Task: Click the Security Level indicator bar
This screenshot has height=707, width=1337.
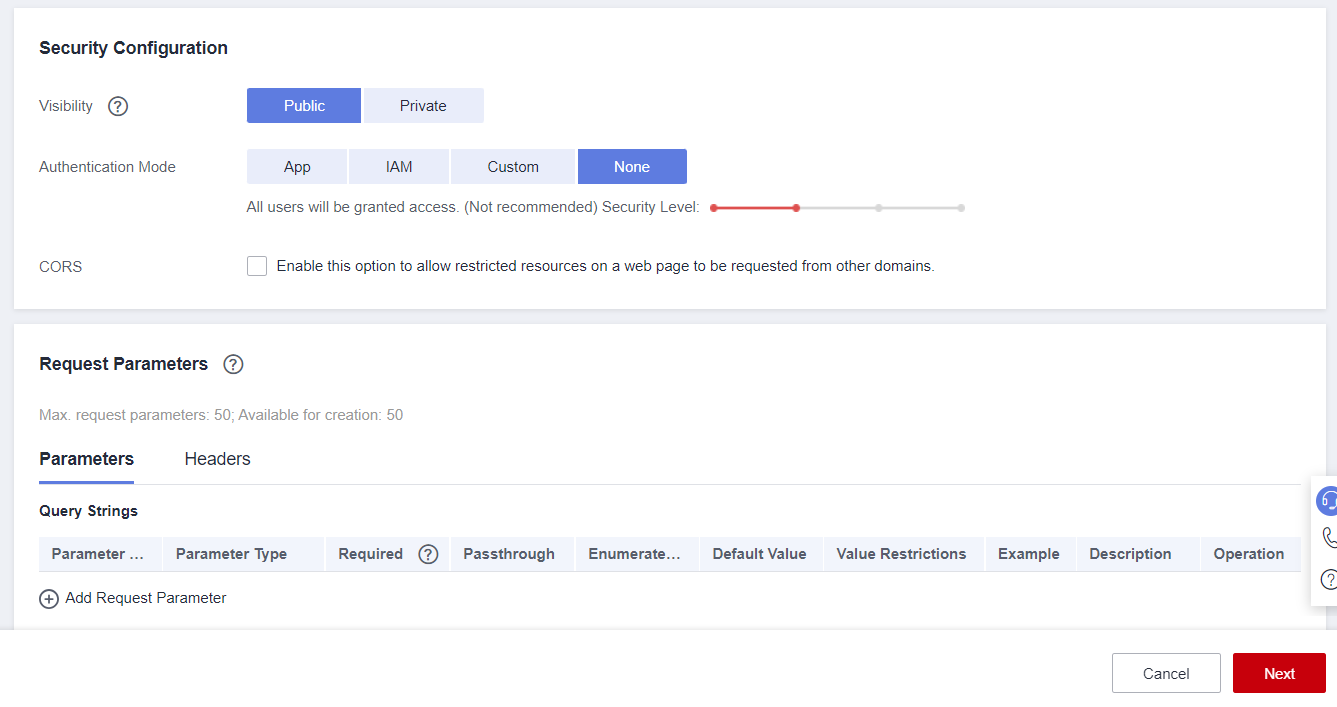Action: point(836,208)
